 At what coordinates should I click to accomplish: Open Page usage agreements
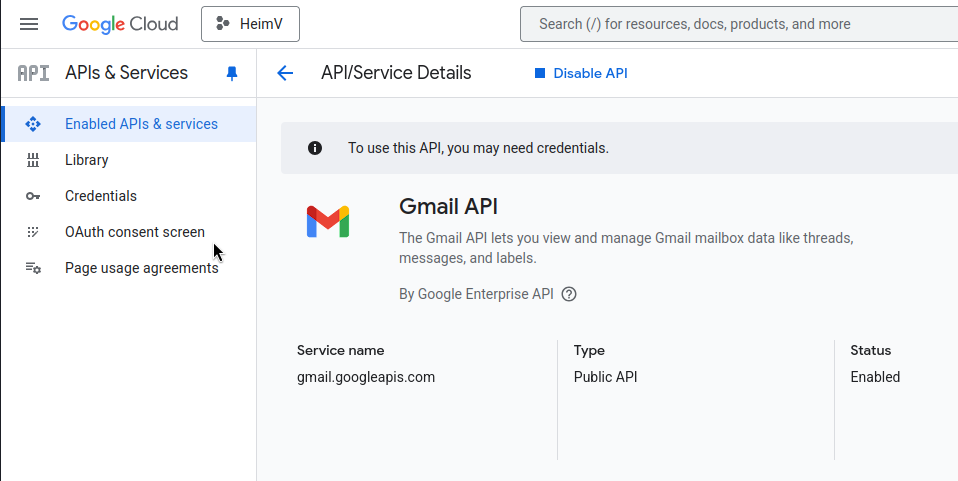coord(129,268)
